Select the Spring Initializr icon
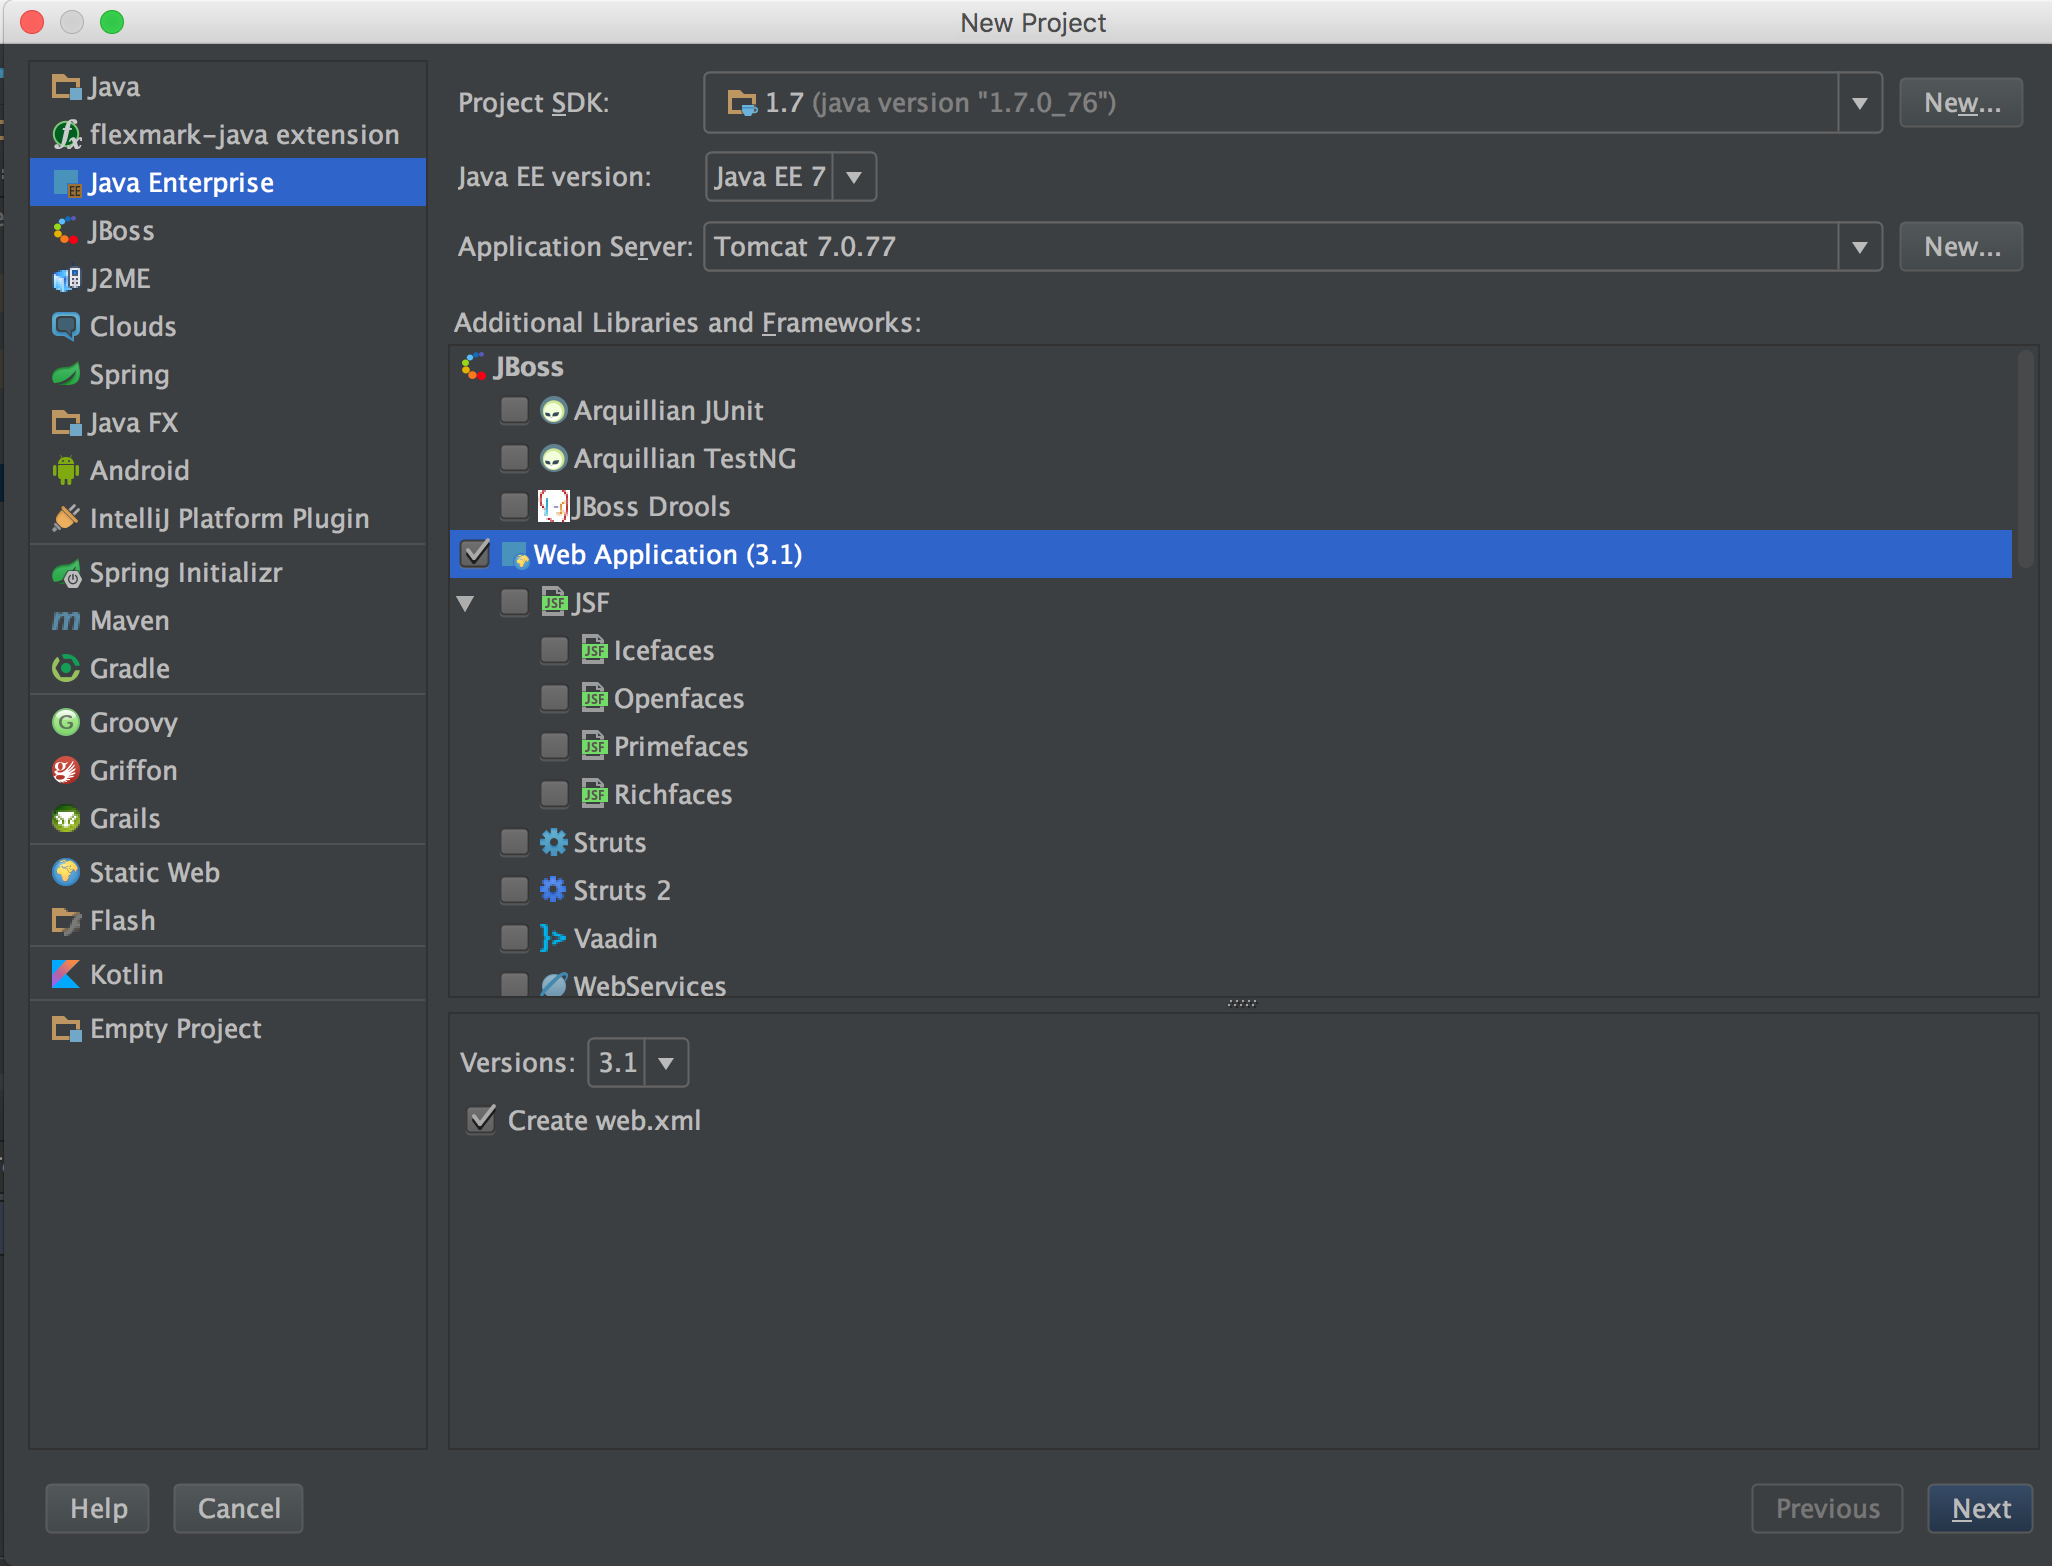2052x1566 pixels. [x=66, y=573]
